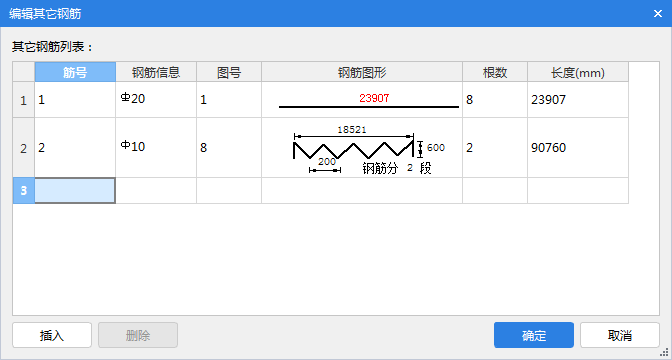Click the greyed-out 删除 button

pos(138,335)
